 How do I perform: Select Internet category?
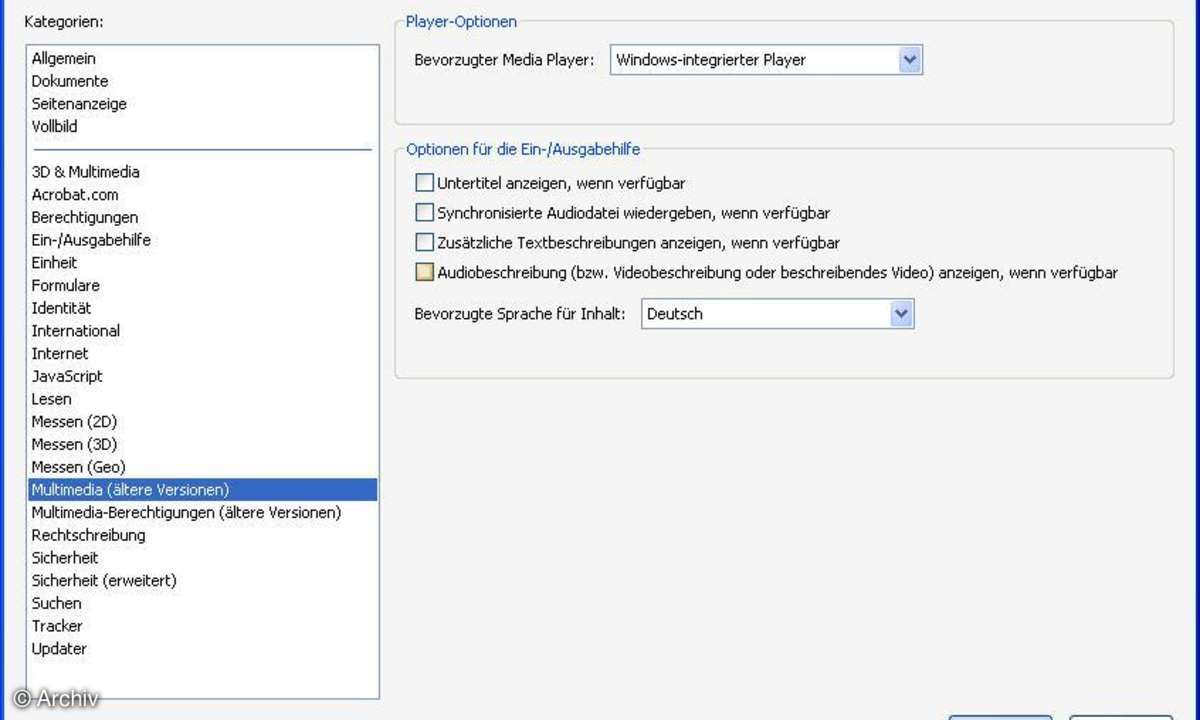tap(60, 354)
